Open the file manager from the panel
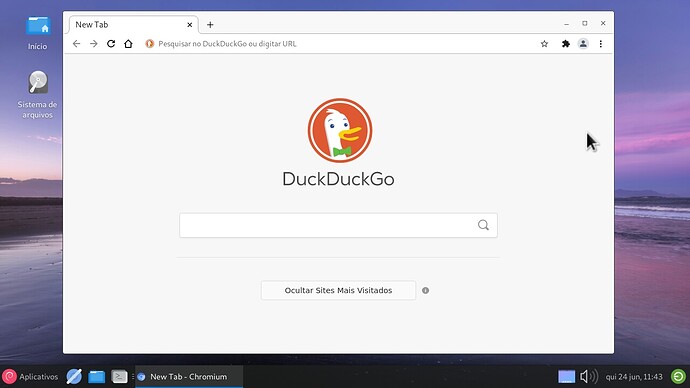This screenshot has height=388, width=690. [x=96, y=377]
